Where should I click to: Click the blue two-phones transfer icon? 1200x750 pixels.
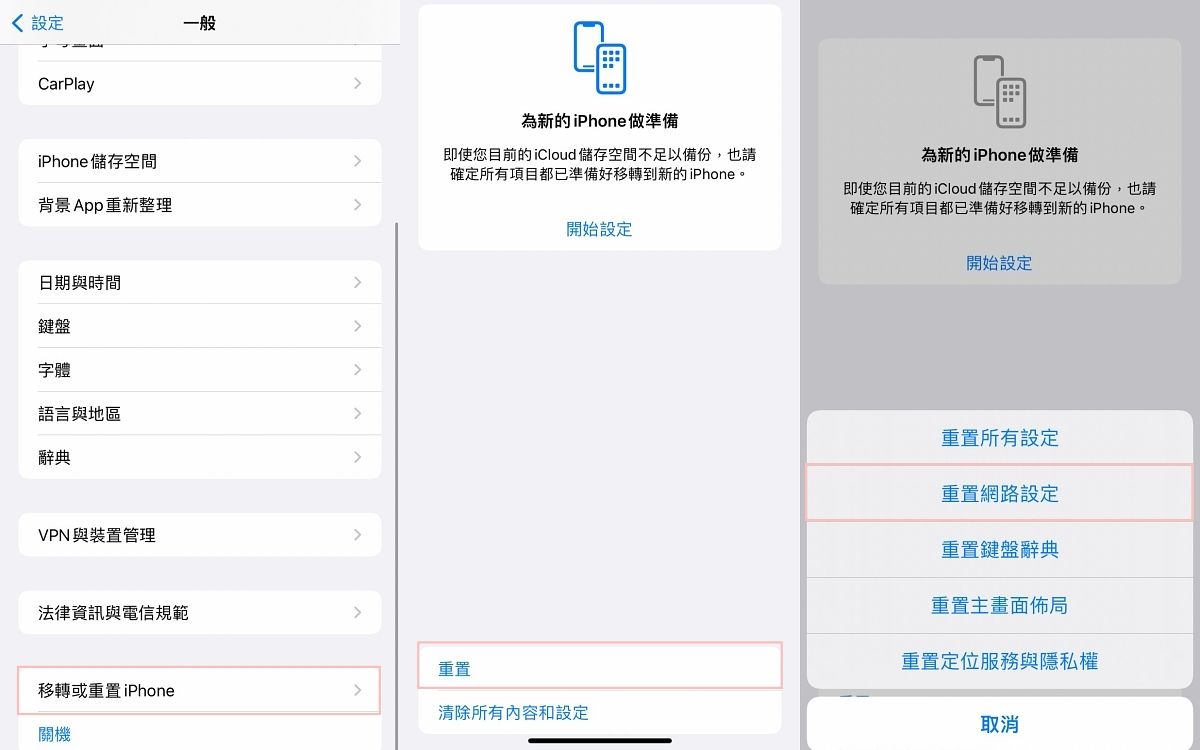click(x=599, y=60)
